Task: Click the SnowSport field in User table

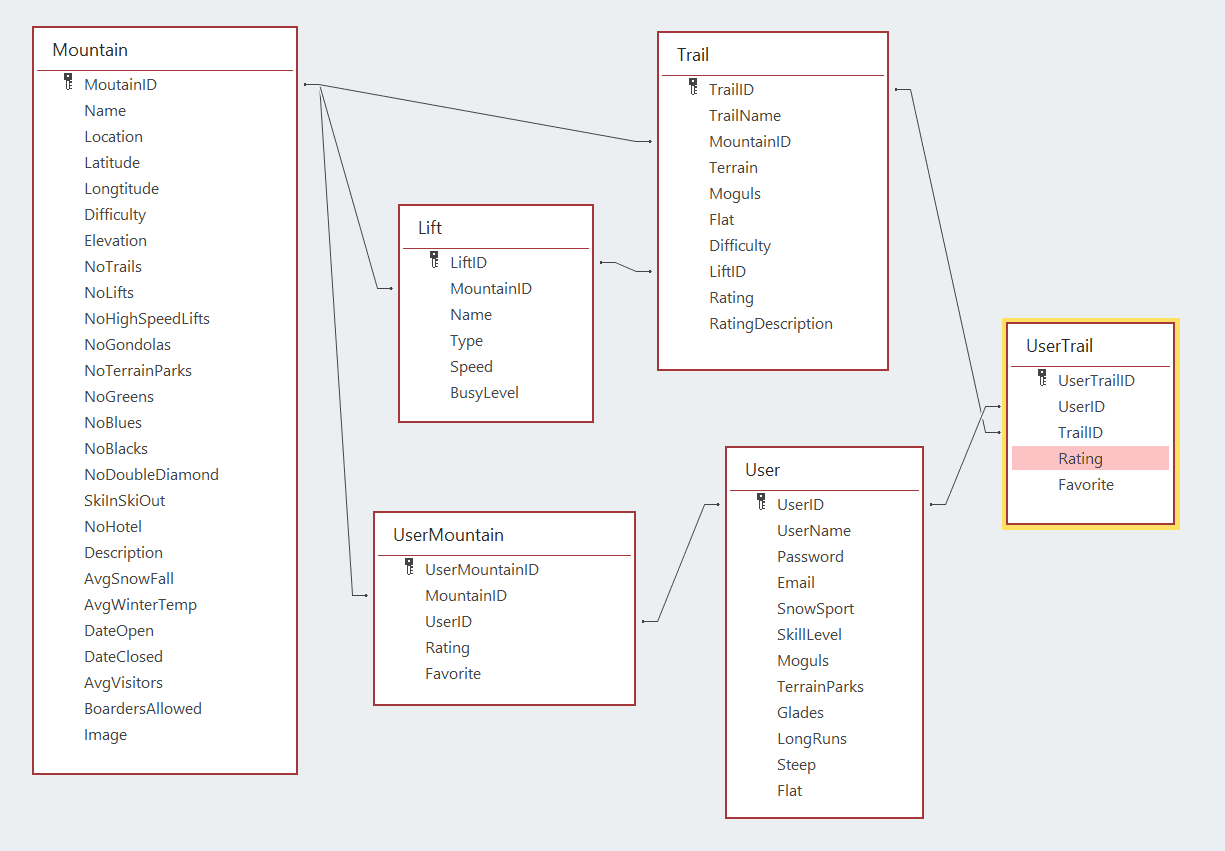Action: (815, 609)
